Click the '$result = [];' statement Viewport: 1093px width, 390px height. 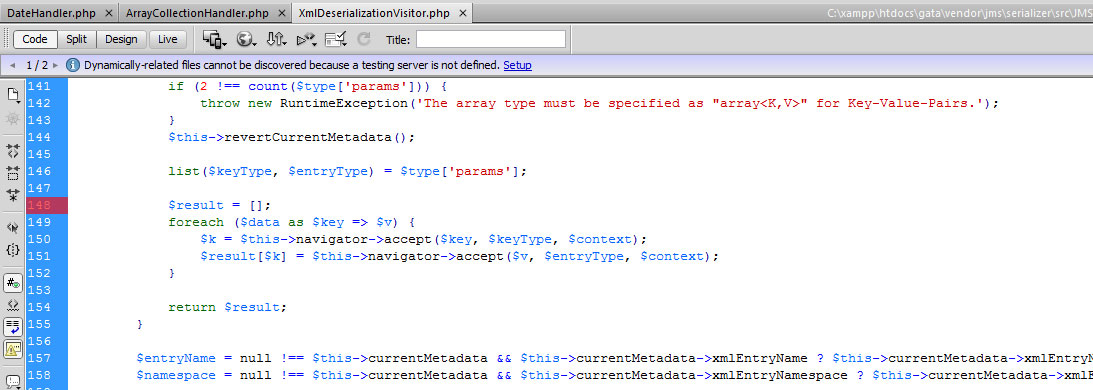(219, 205)
